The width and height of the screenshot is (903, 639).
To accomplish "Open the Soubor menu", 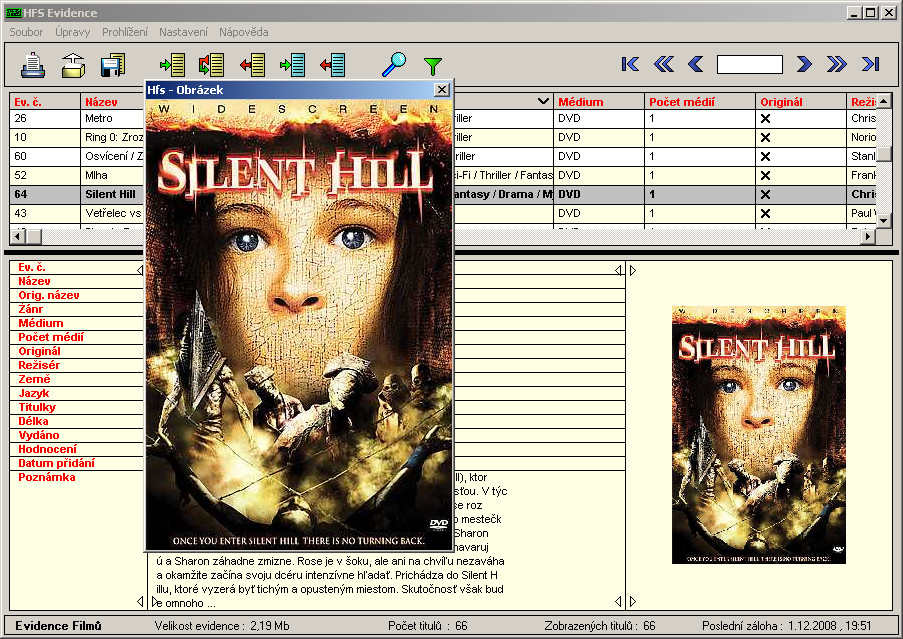I will 26,32.
